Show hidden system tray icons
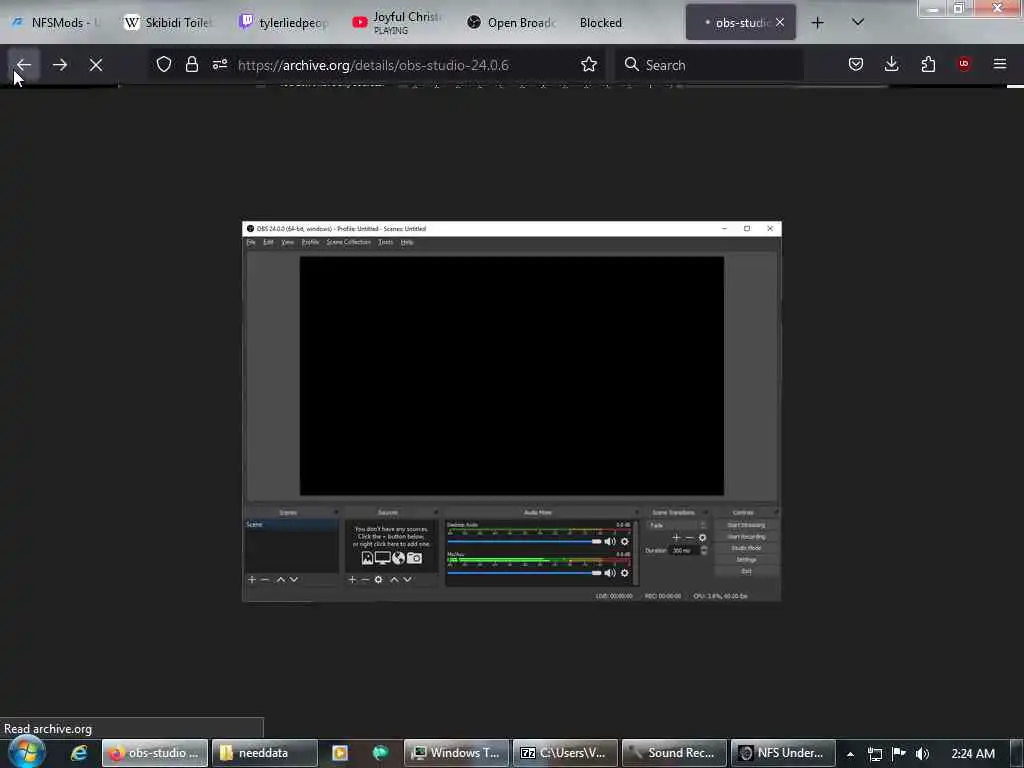 [850, 754]
